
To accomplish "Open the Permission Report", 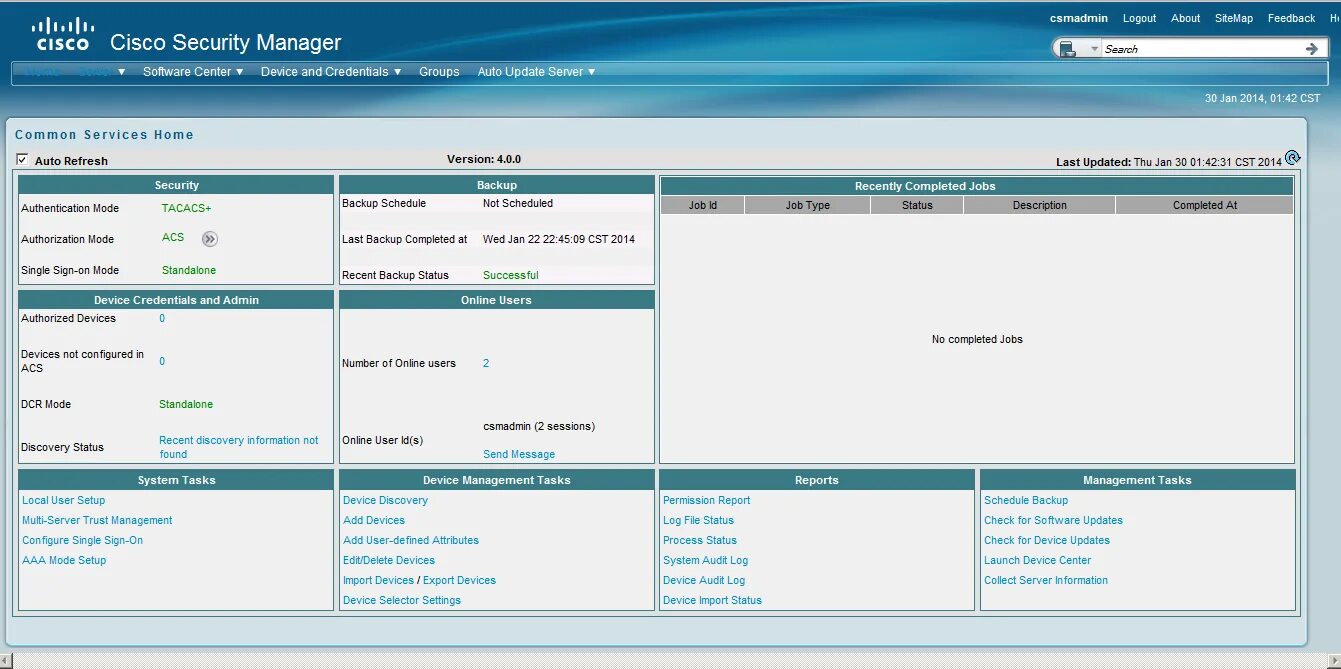I will click(x=706, y=500).
